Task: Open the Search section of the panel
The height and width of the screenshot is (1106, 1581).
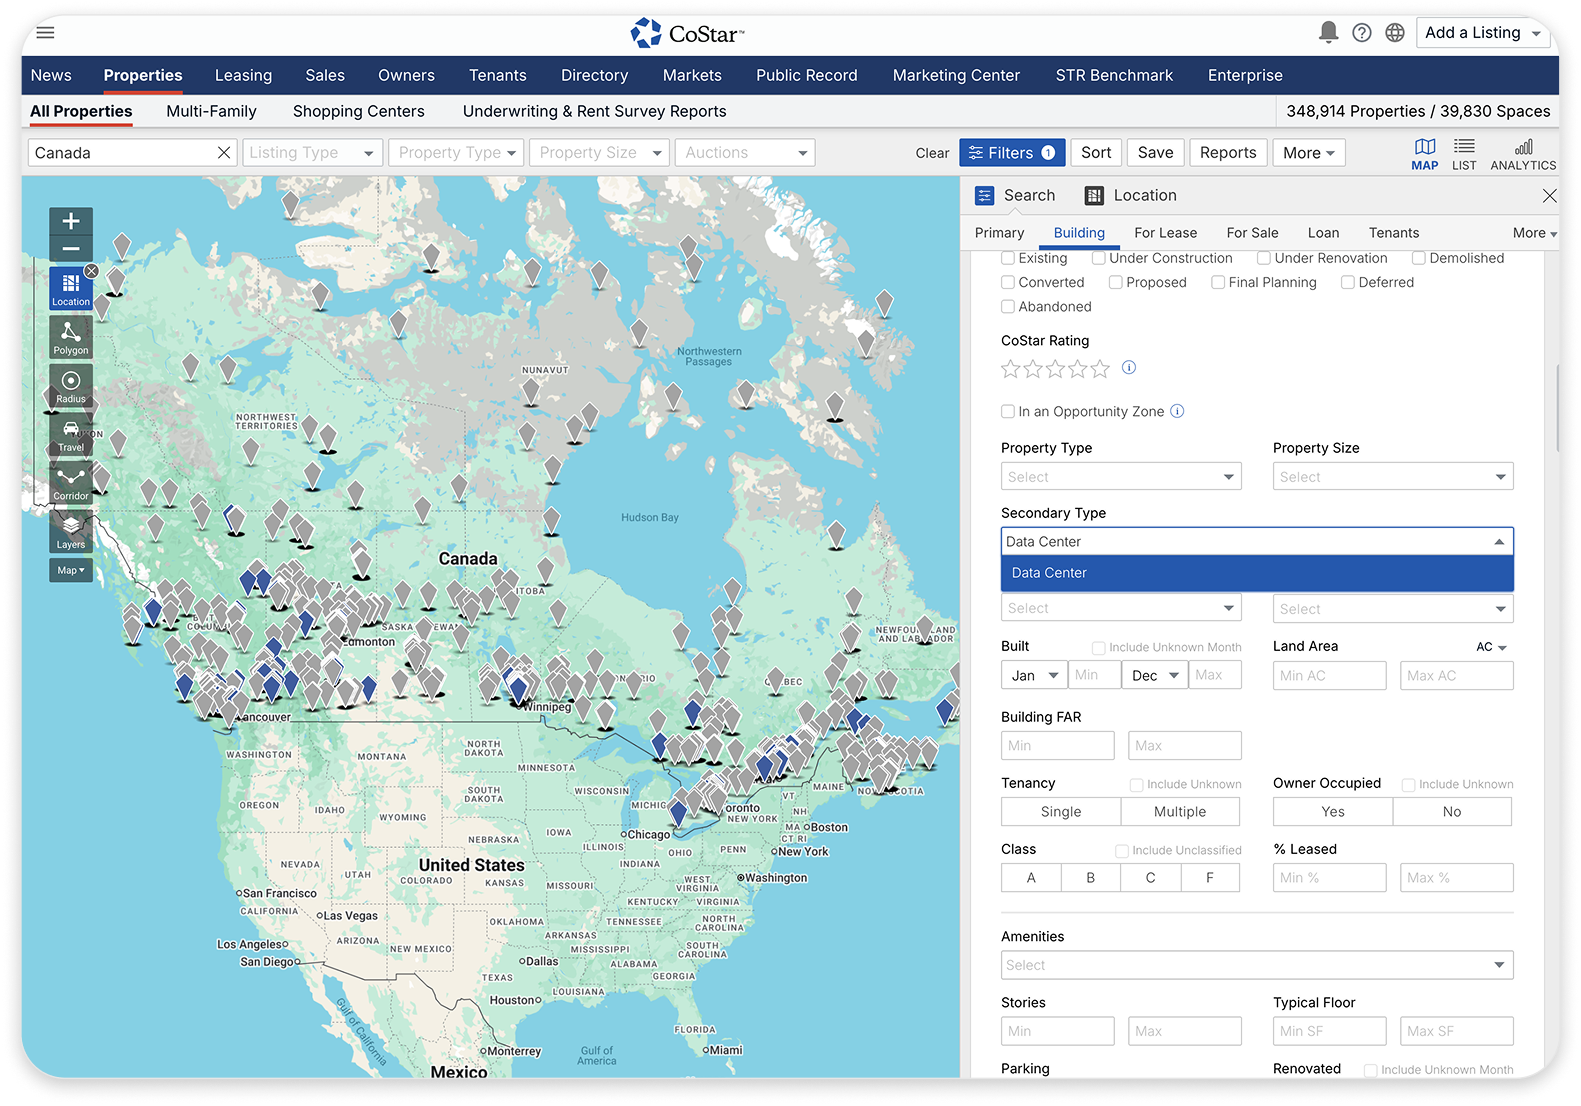Action: 1015,196
